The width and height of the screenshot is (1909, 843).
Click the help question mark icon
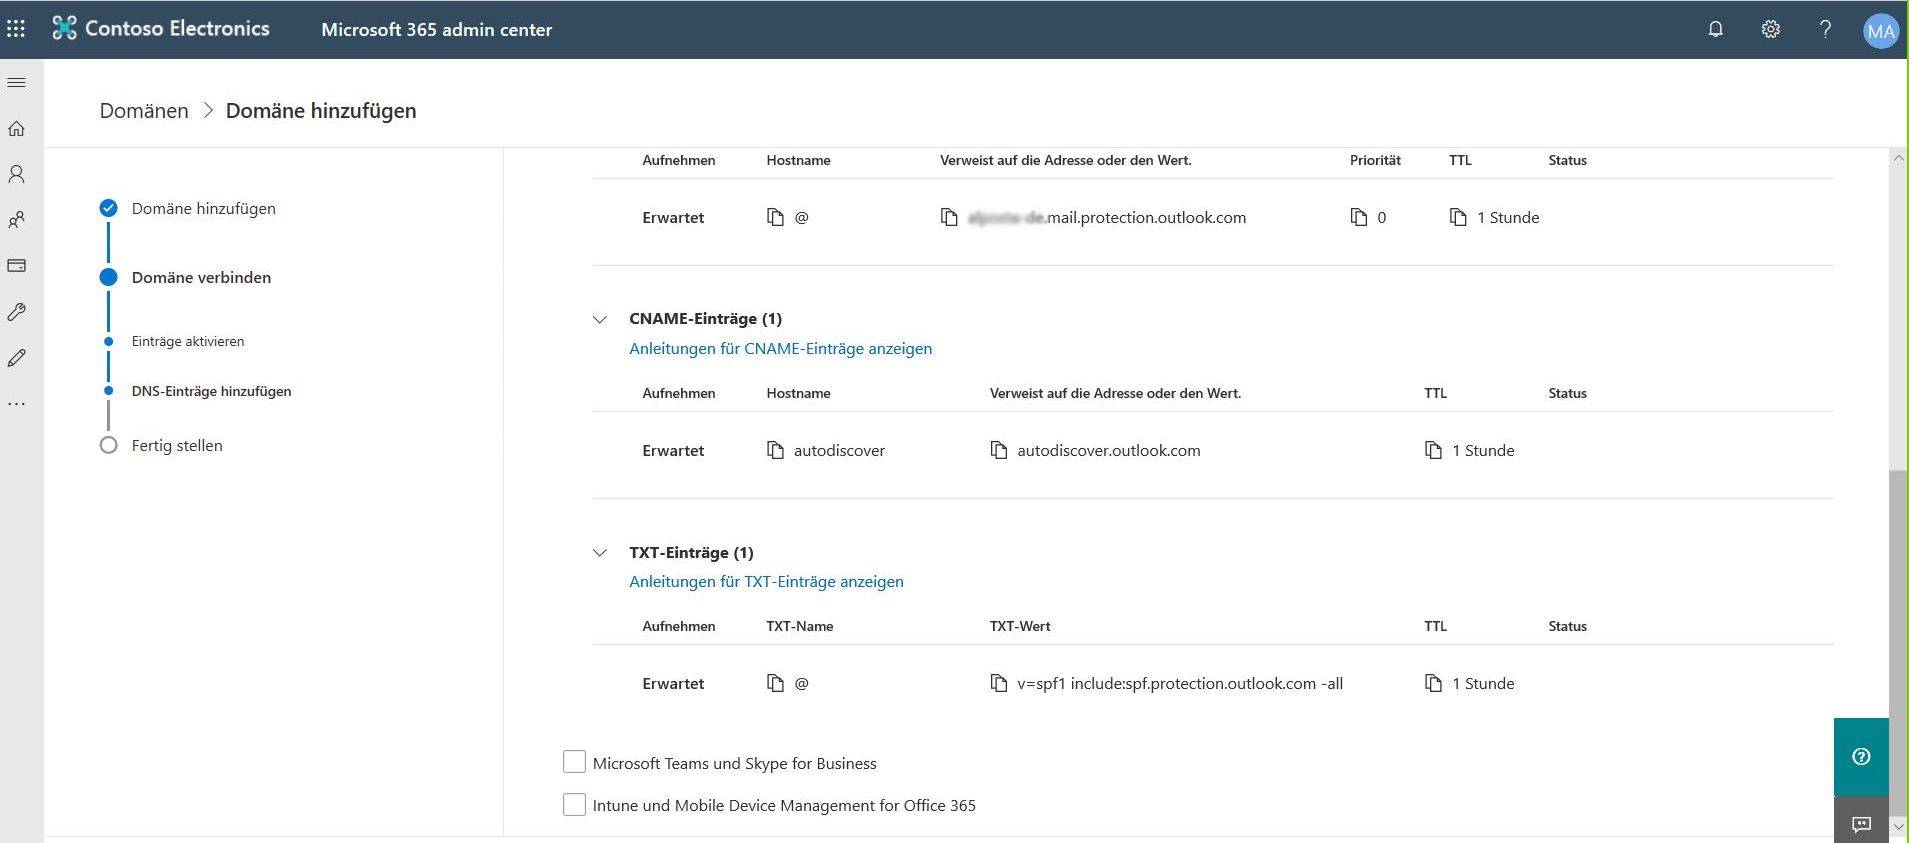[1825, 29]
